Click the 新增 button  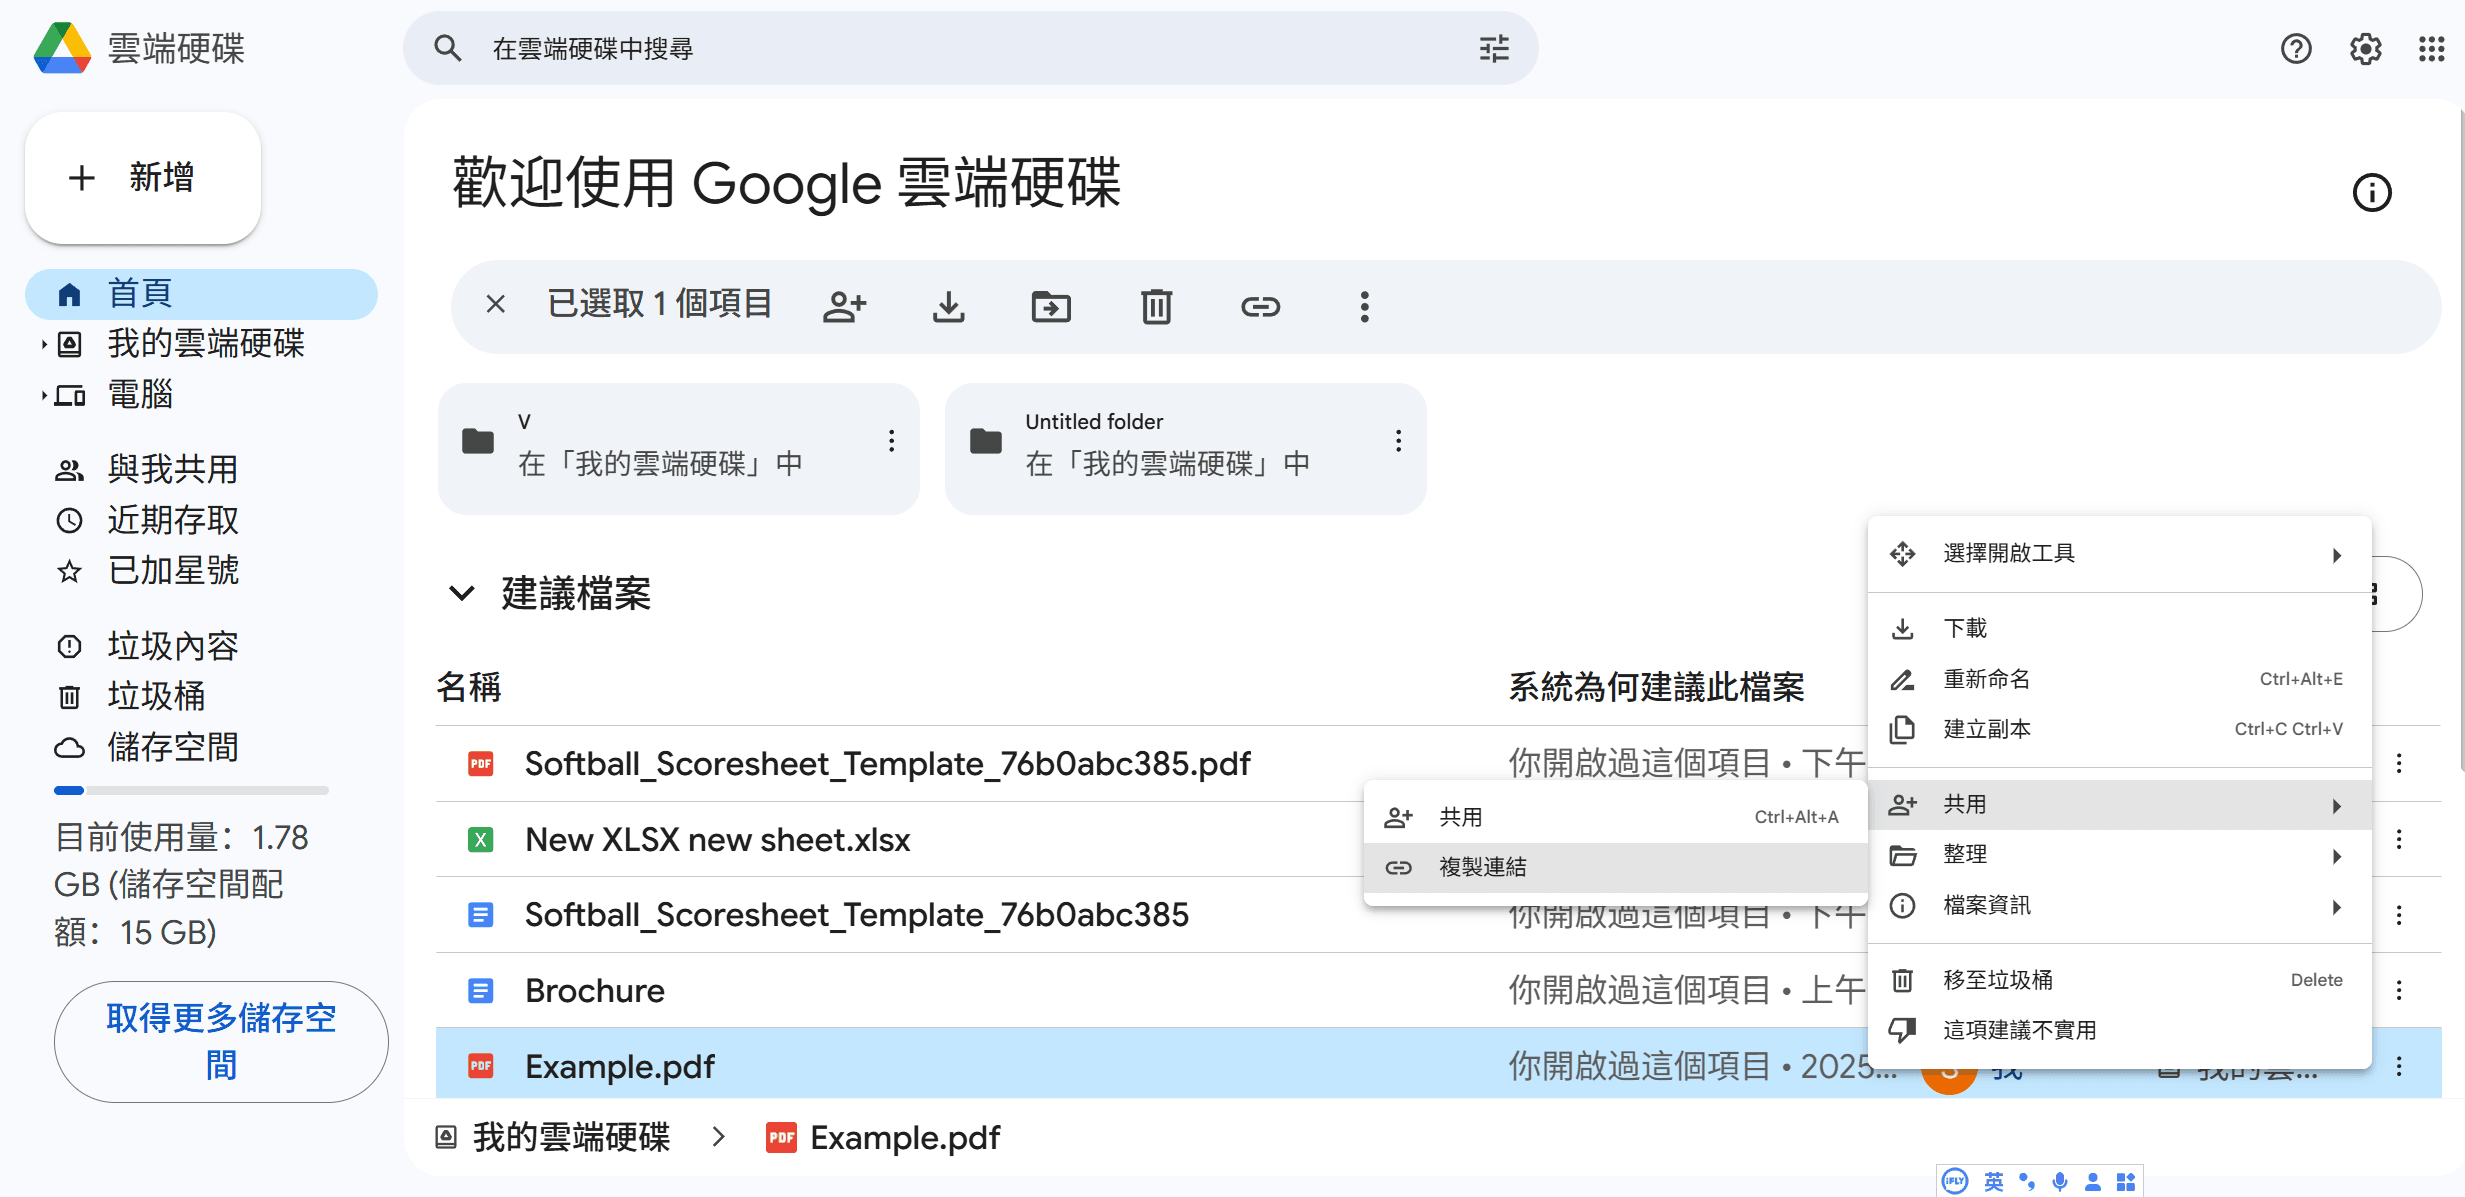[142, 178]
